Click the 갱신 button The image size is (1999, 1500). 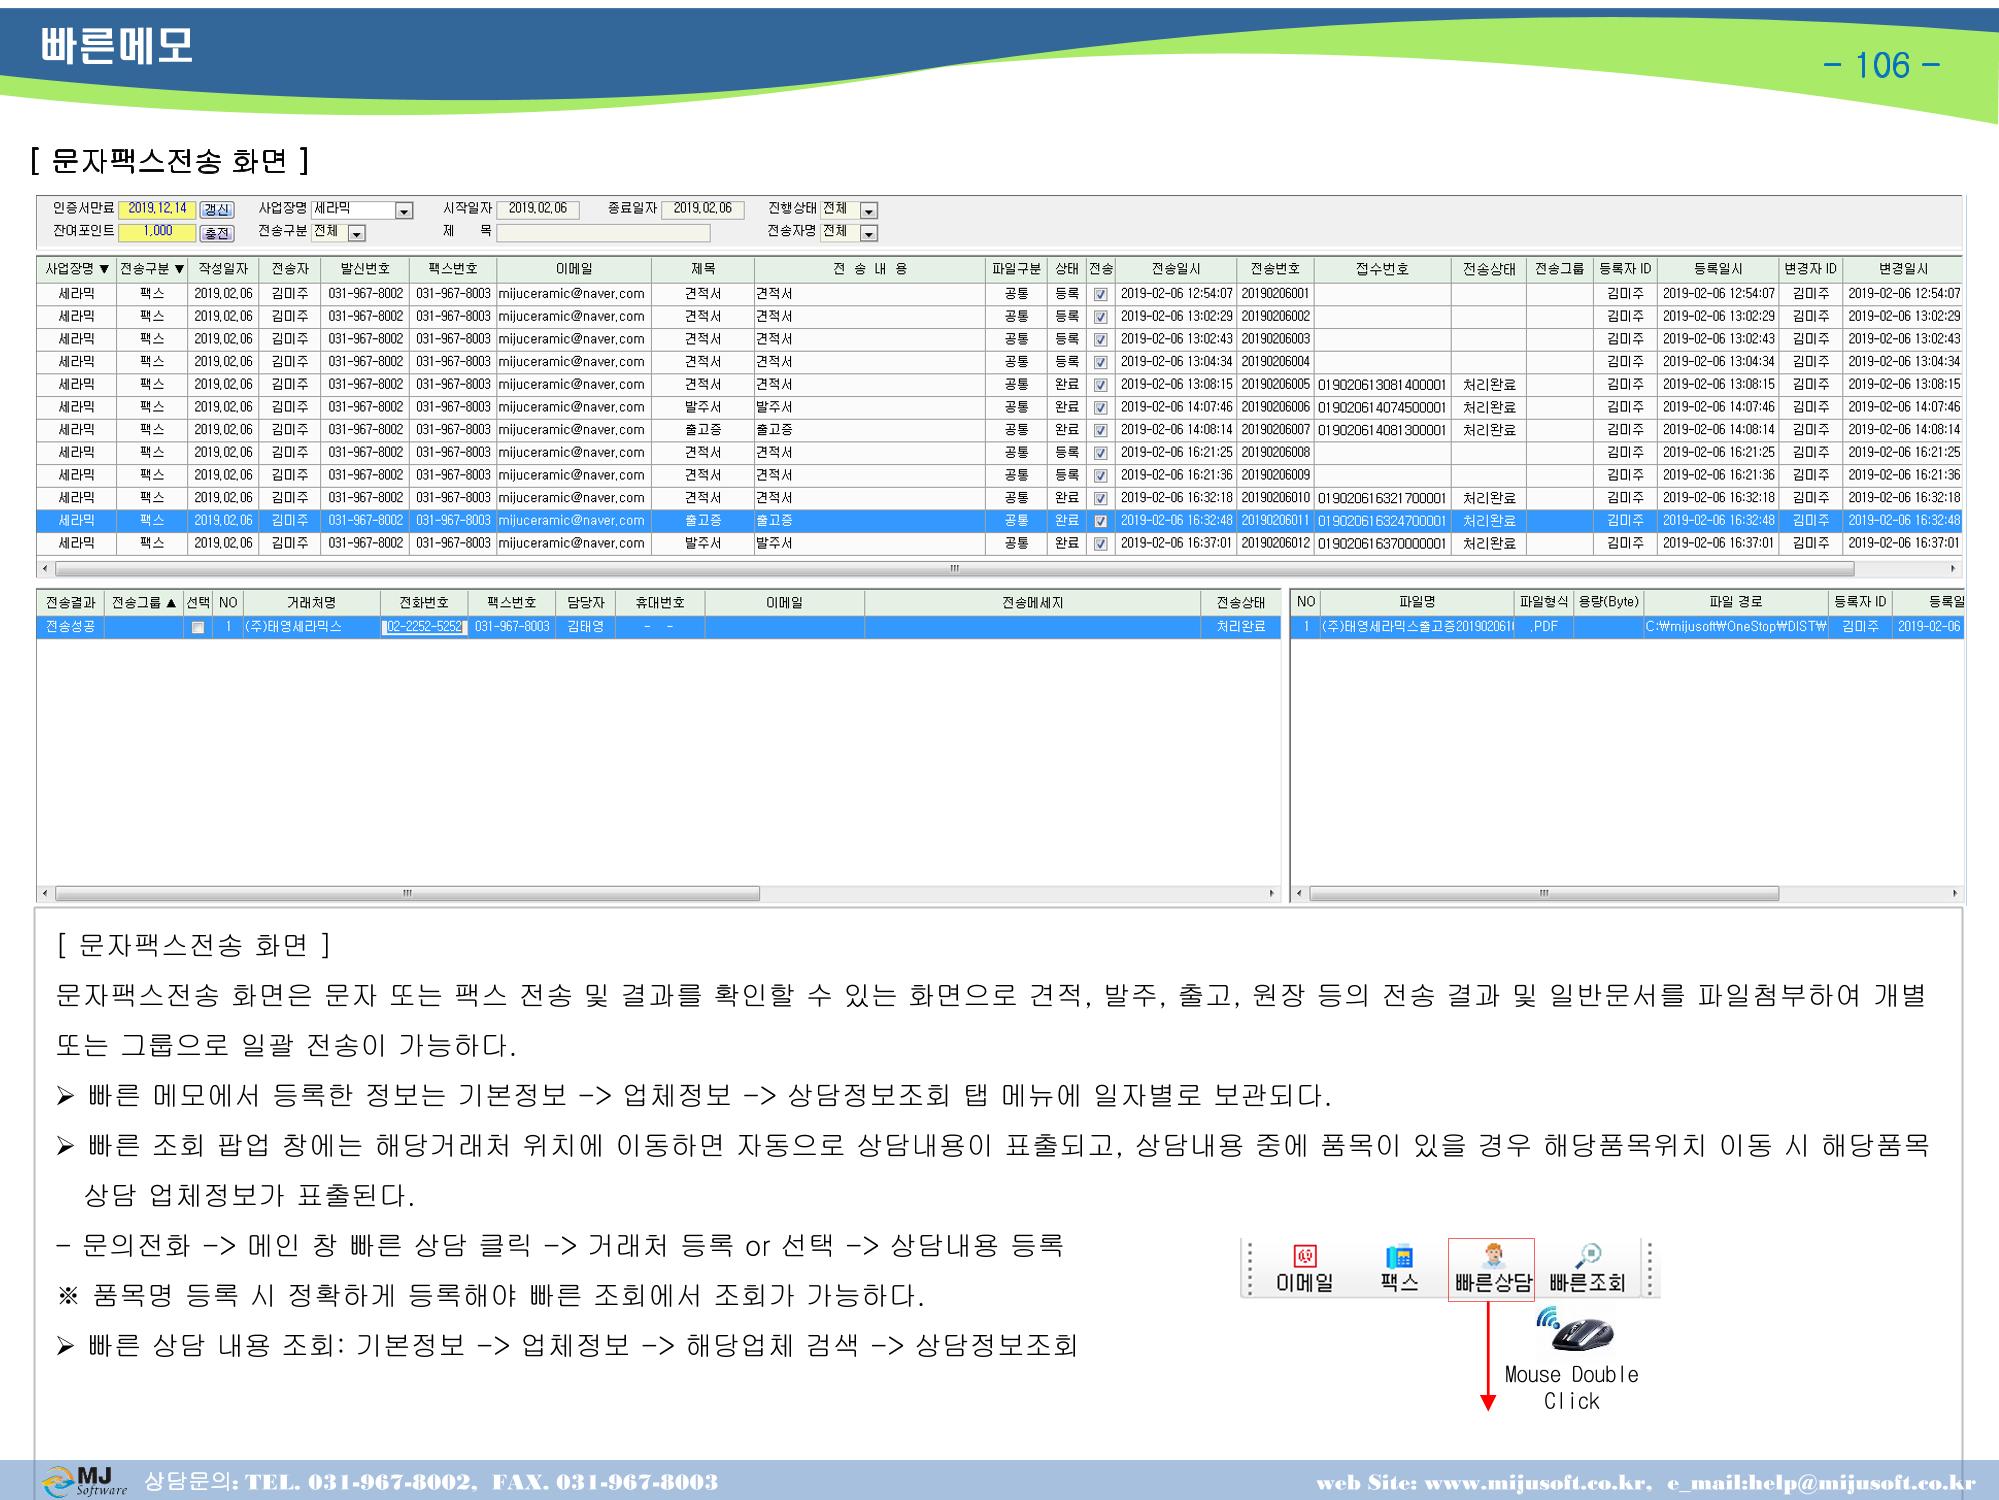coord(217,210)
